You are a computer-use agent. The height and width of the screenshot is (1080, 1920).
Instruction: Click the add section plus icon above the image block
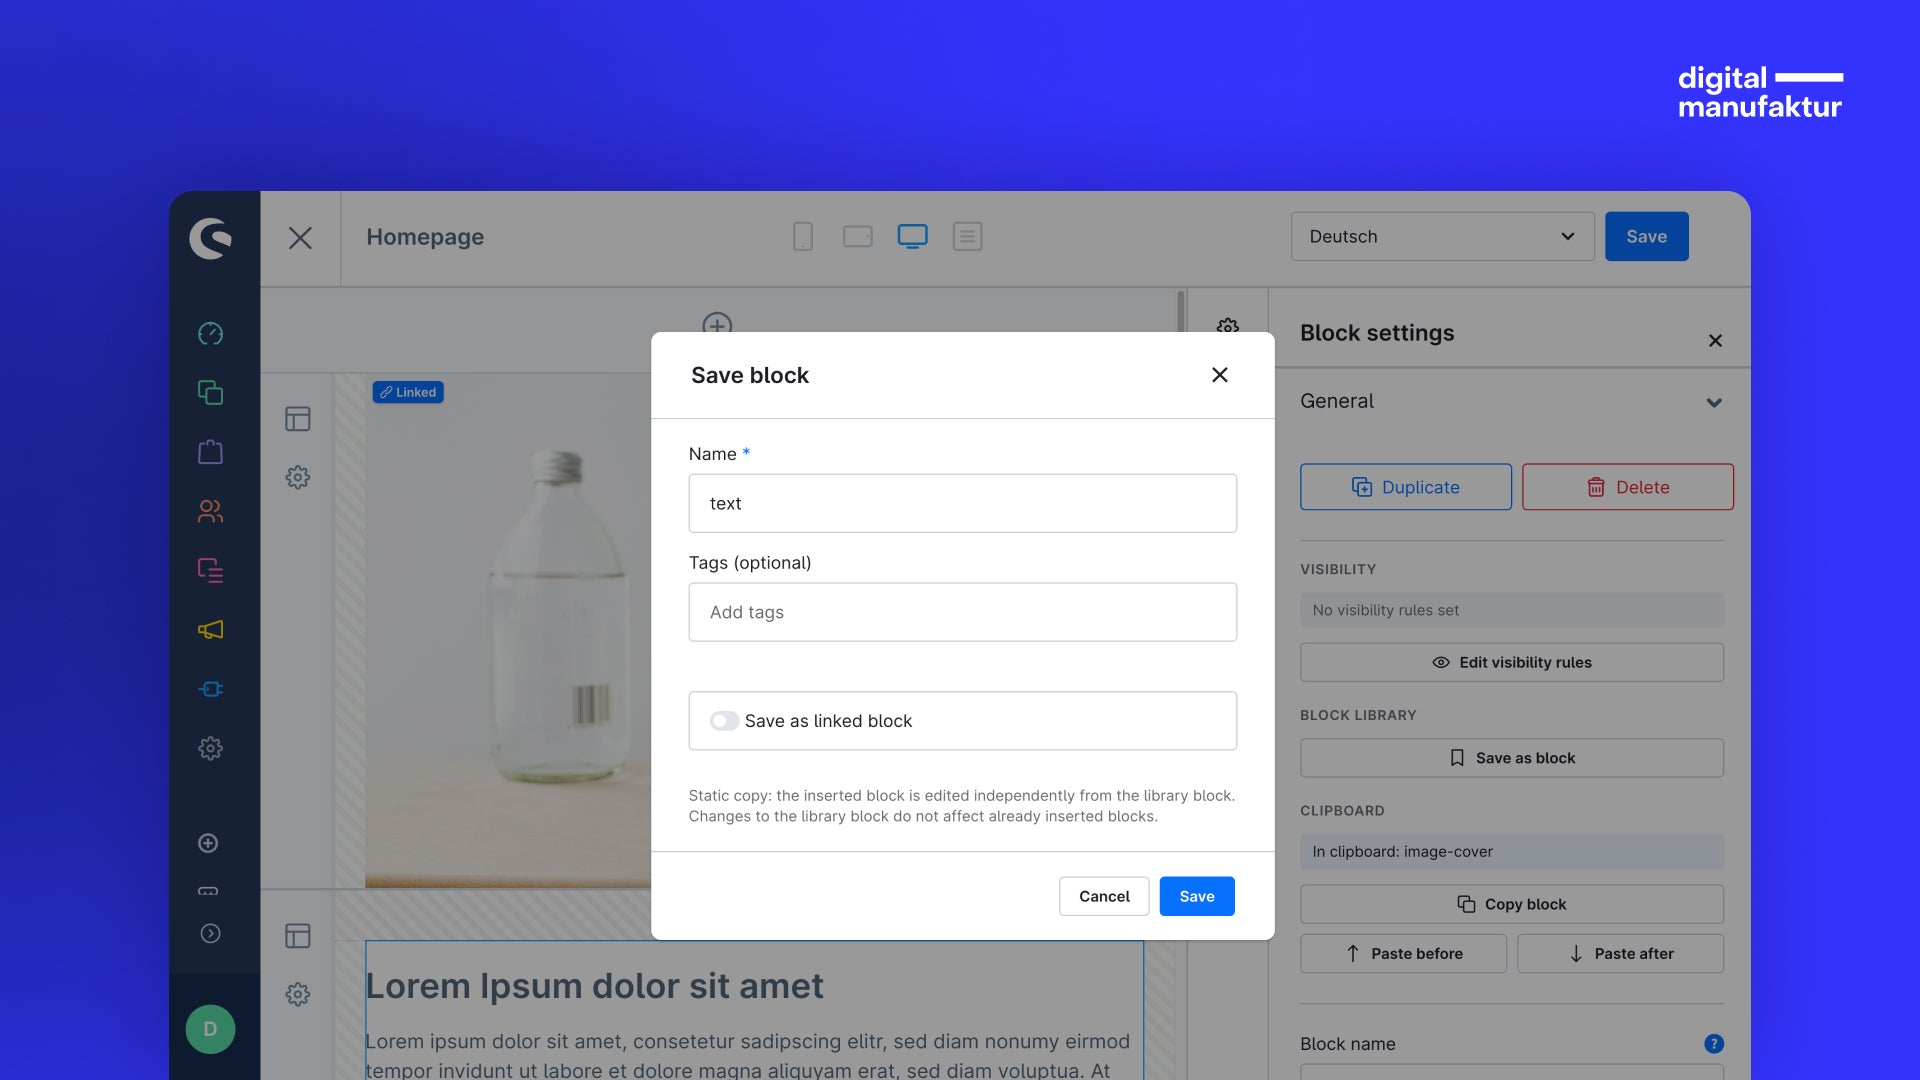717,324
